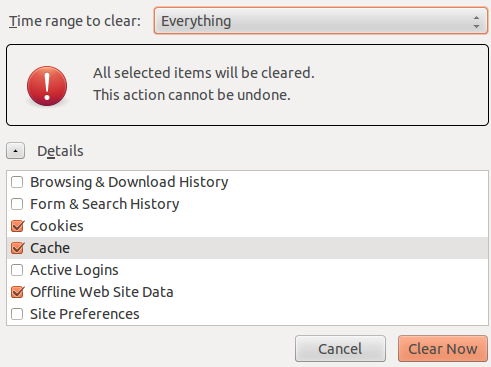This screenshot has width=491, height=367.
Task: Select the Cache row label
Action: click(50, 248)
